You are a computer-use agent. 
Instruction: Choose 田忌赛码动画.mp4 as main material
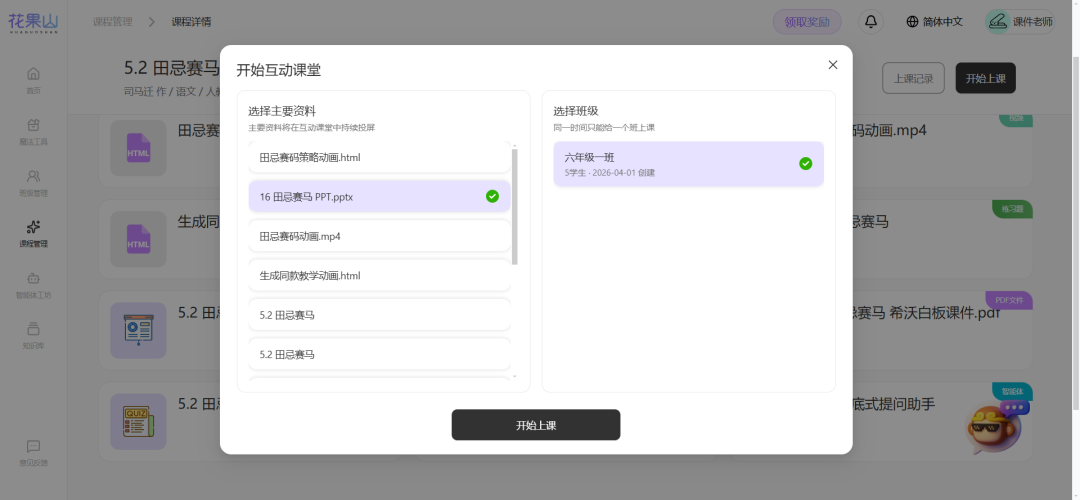point(380,236)
